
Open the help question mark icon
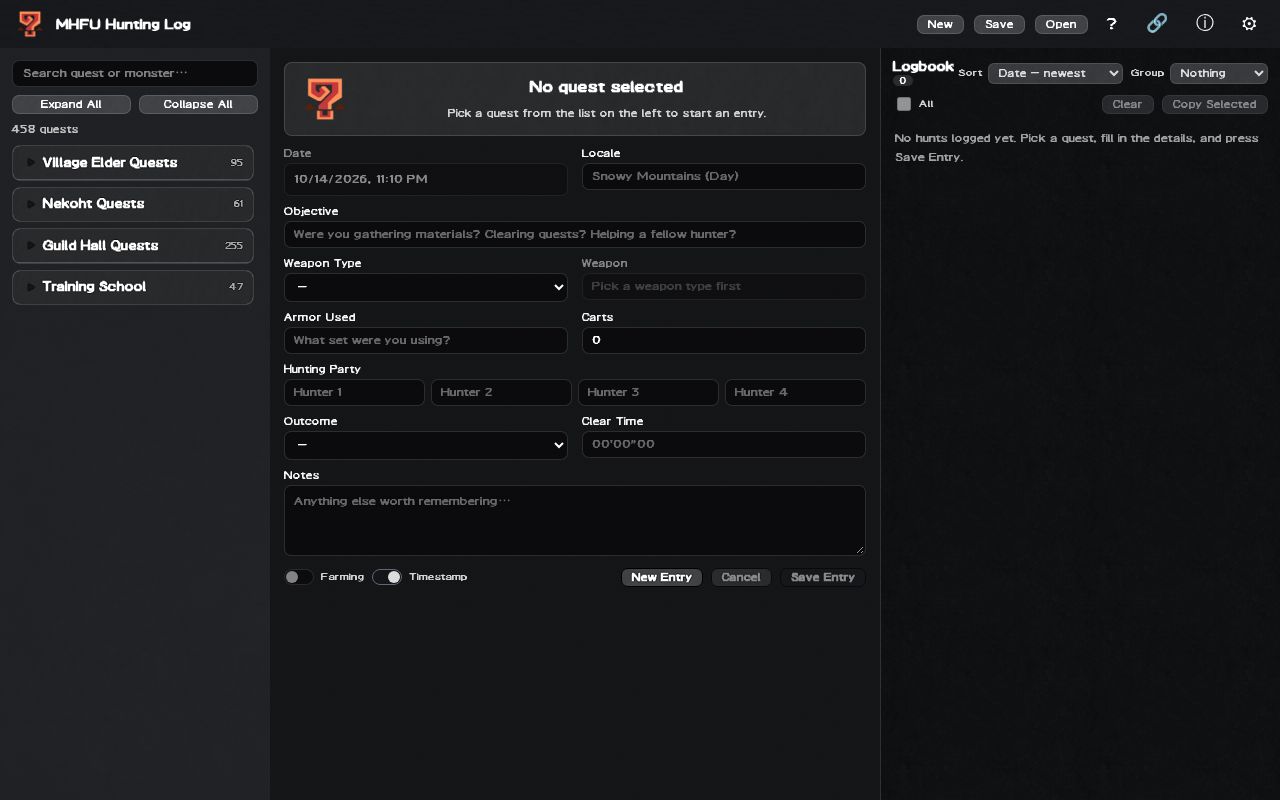click(x=1111, y=24)
